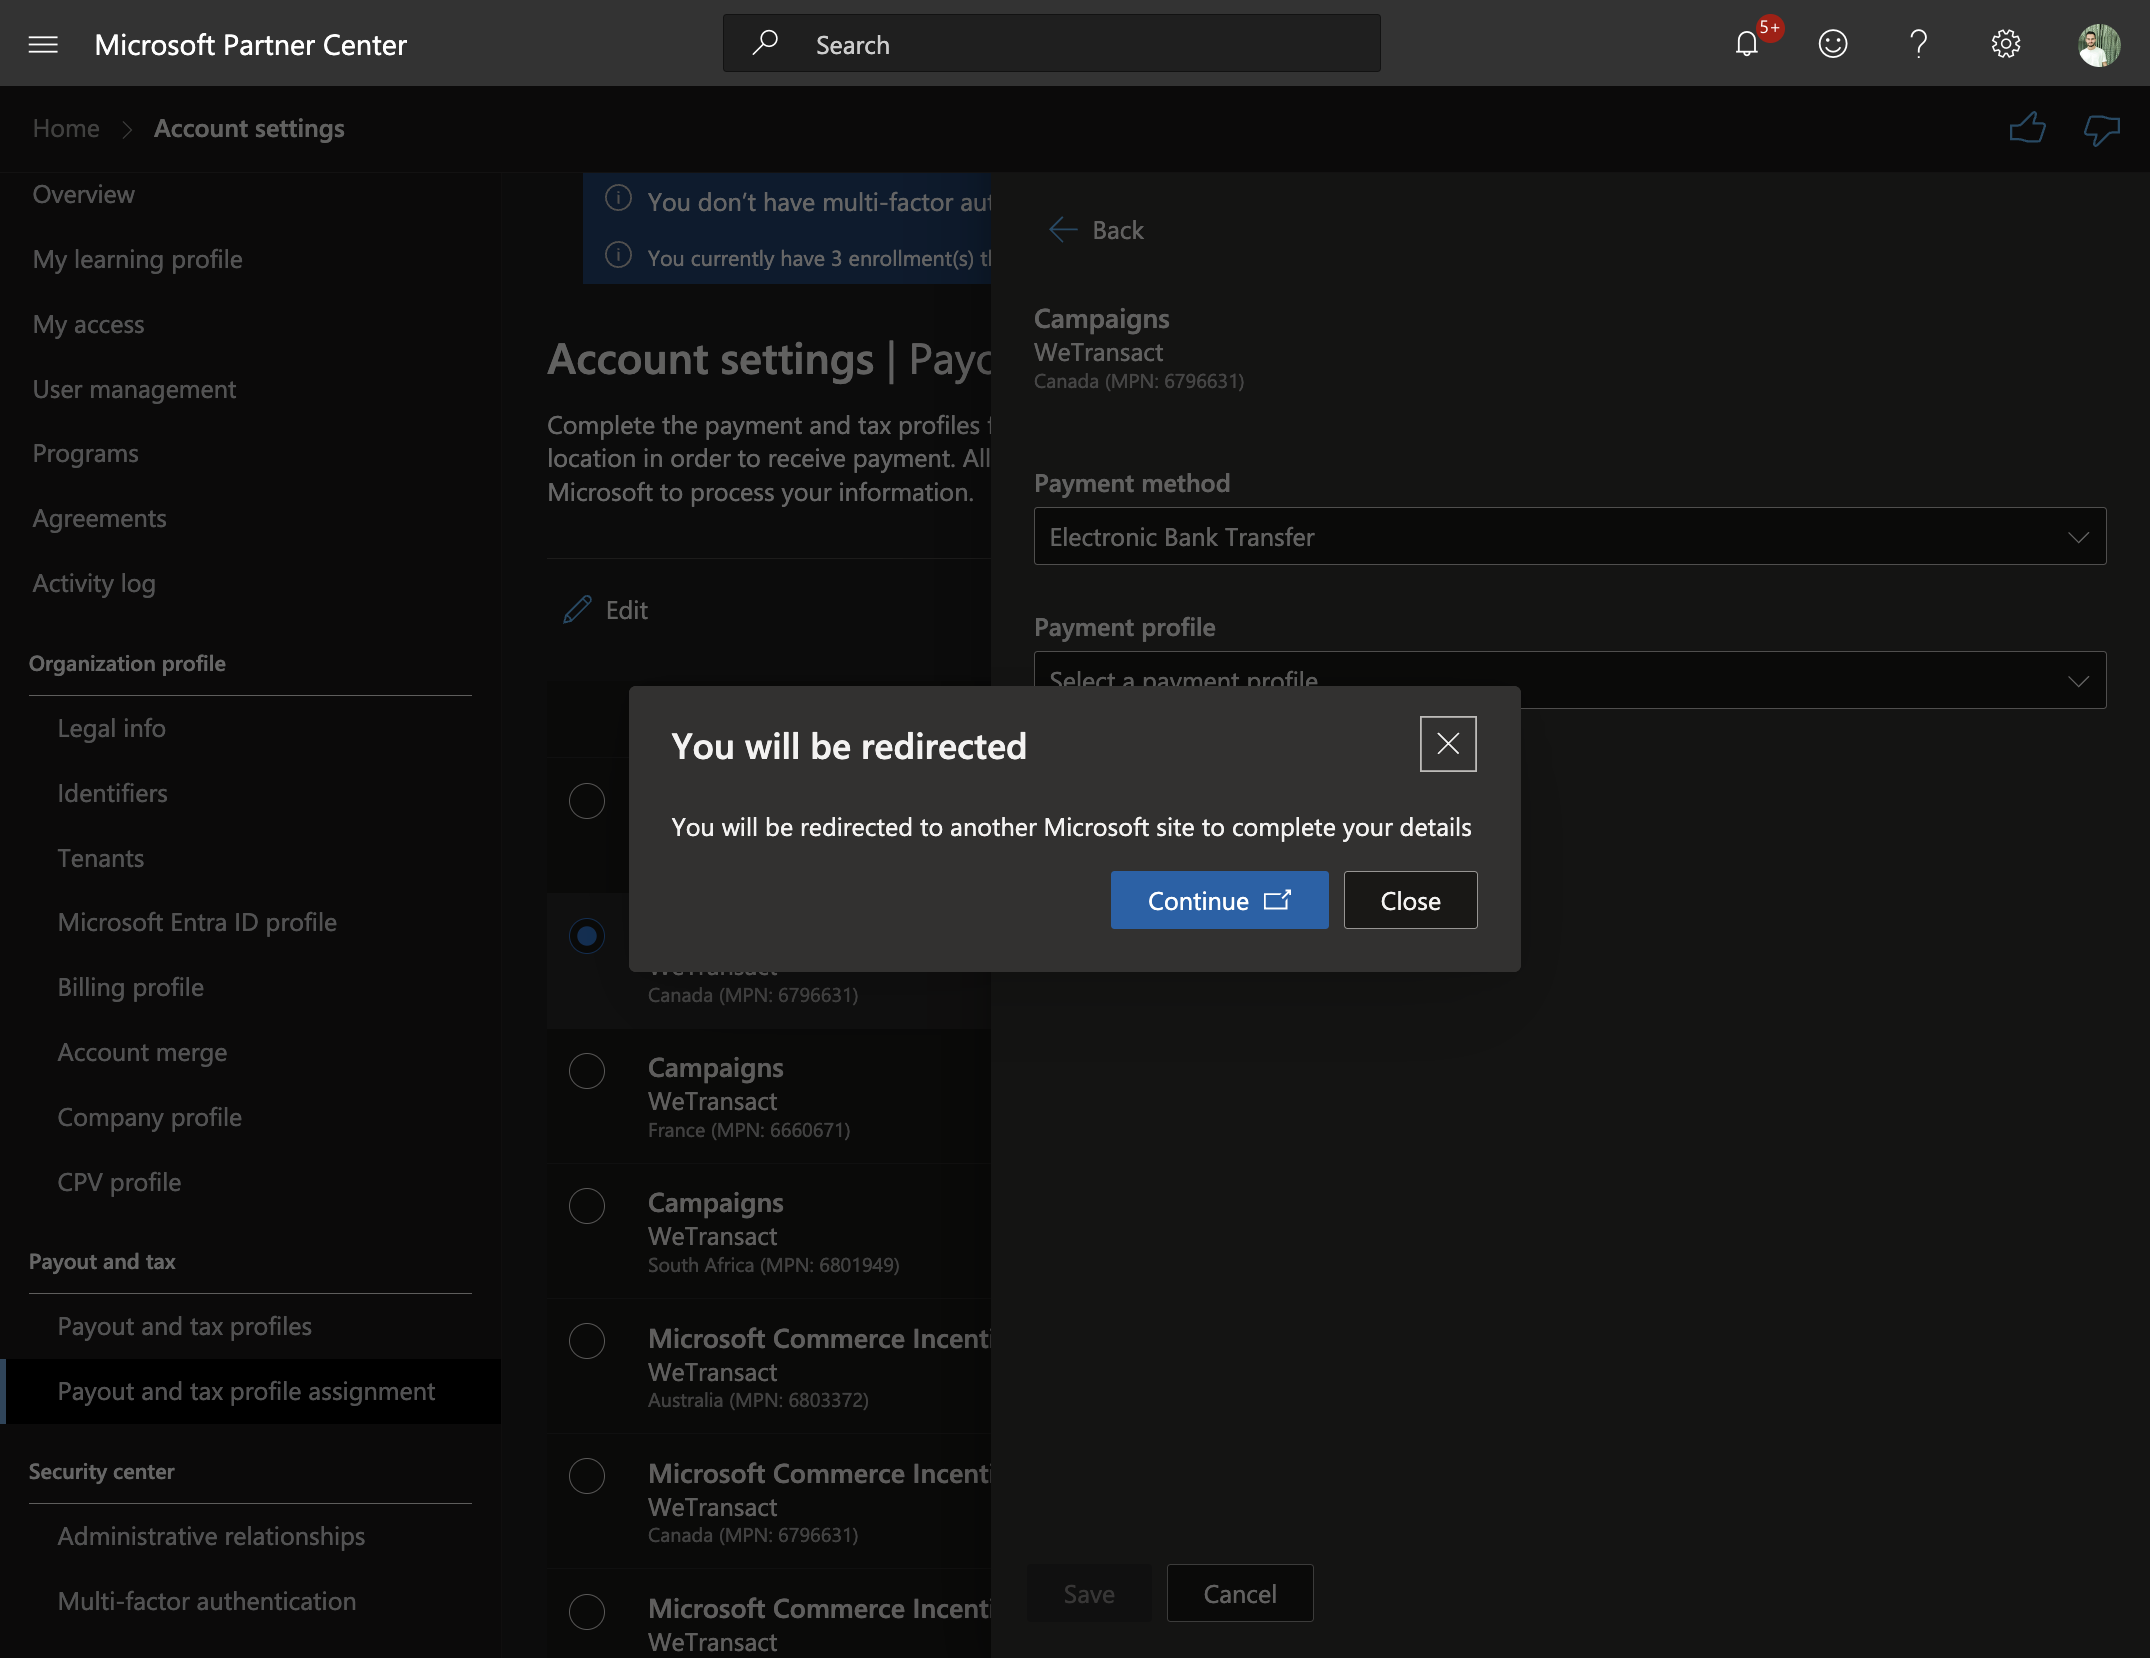
Task: Open the settings gear
Action: coord(2006,44)
